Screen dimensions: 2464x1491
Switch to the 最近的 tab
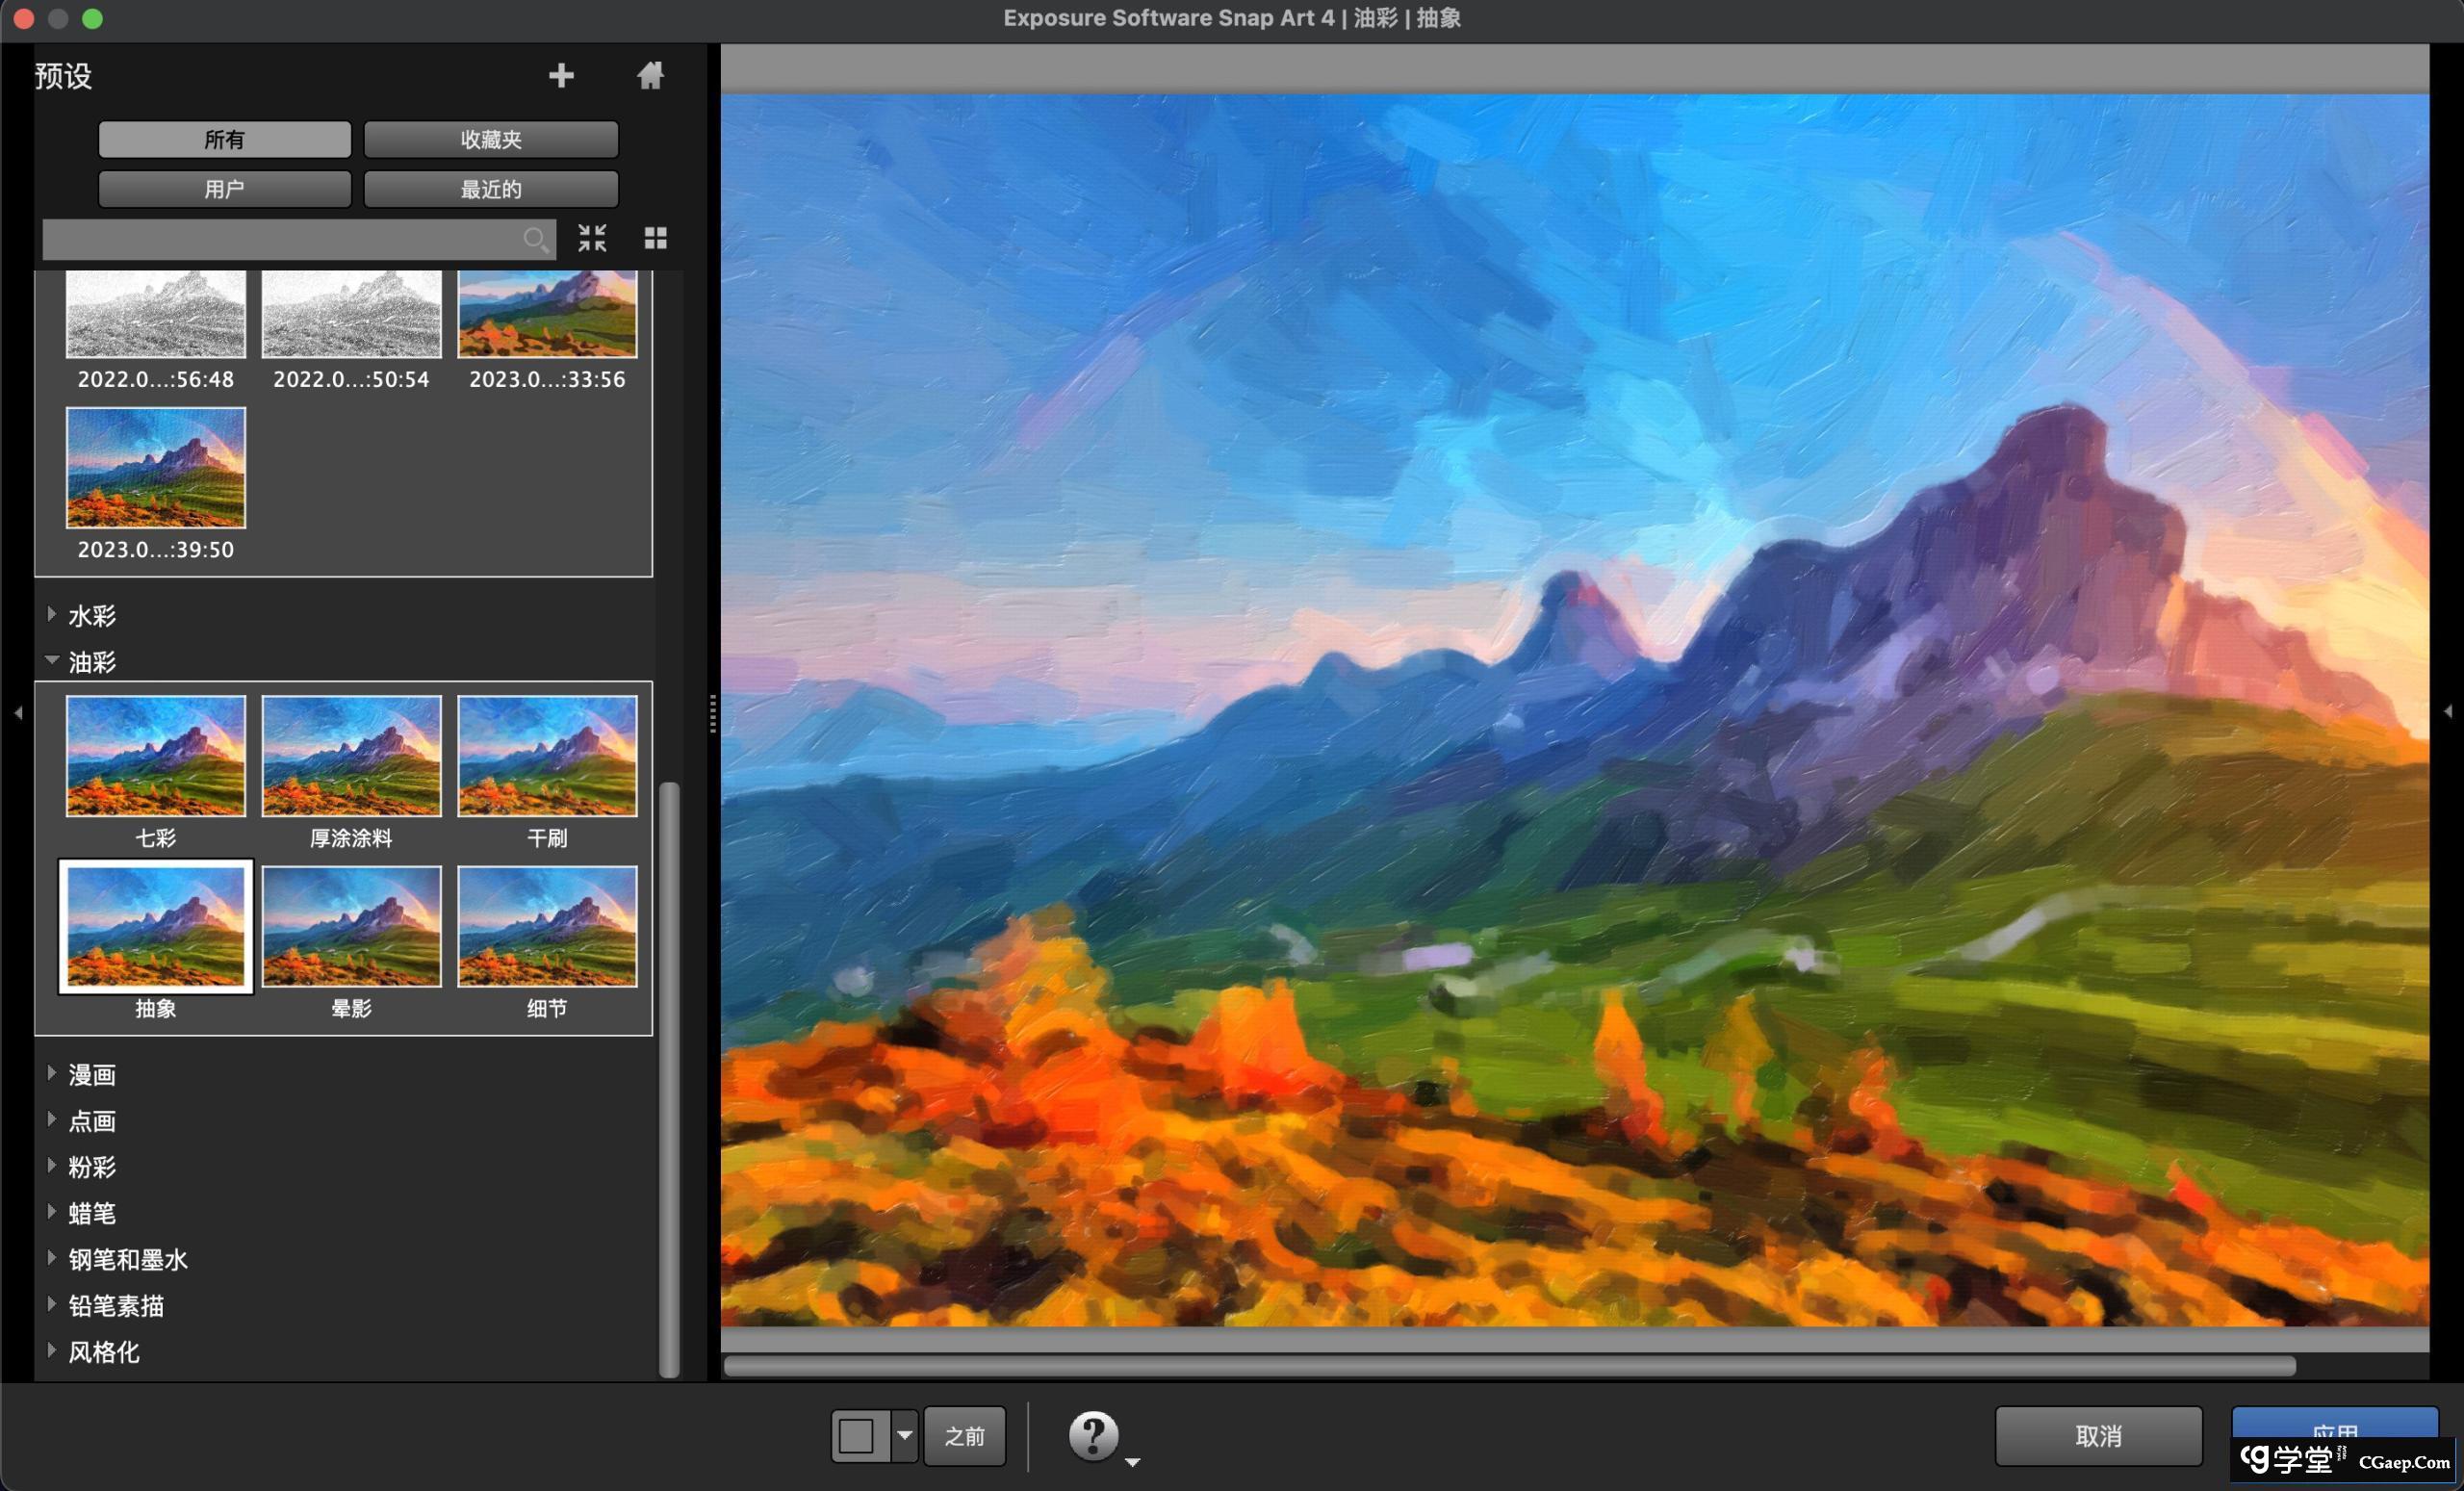[x=490, y=189]
